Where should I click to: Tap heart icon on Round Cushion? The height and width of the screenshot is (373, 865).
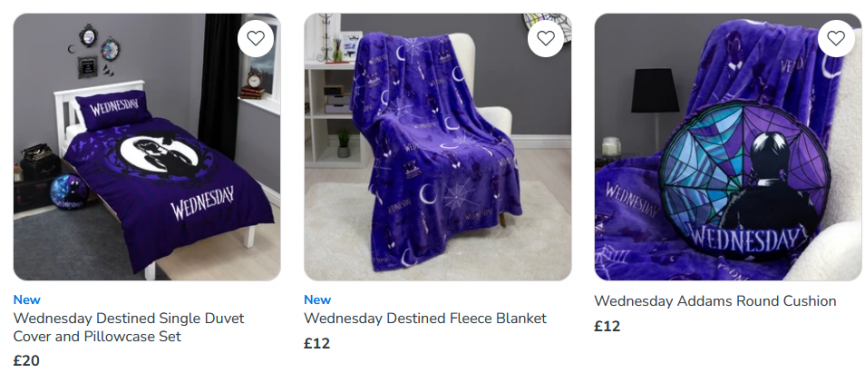[x=836, y=38]
